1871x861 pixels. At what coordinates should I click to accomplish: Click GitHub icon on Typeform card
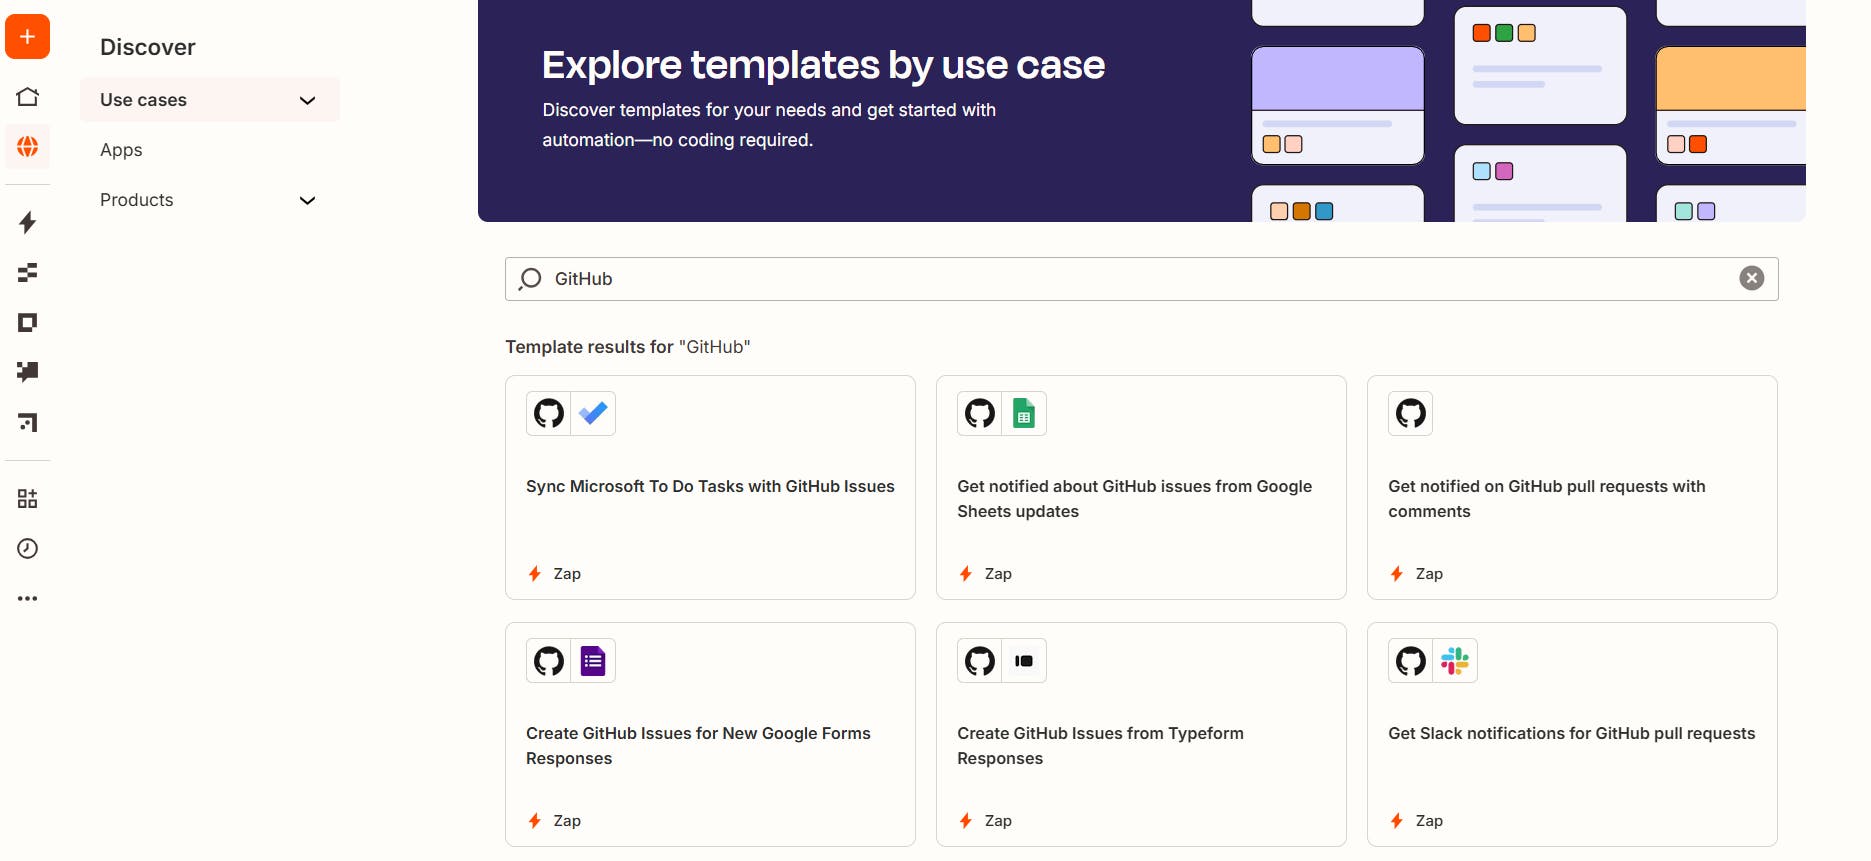click(x=980, y=660)
